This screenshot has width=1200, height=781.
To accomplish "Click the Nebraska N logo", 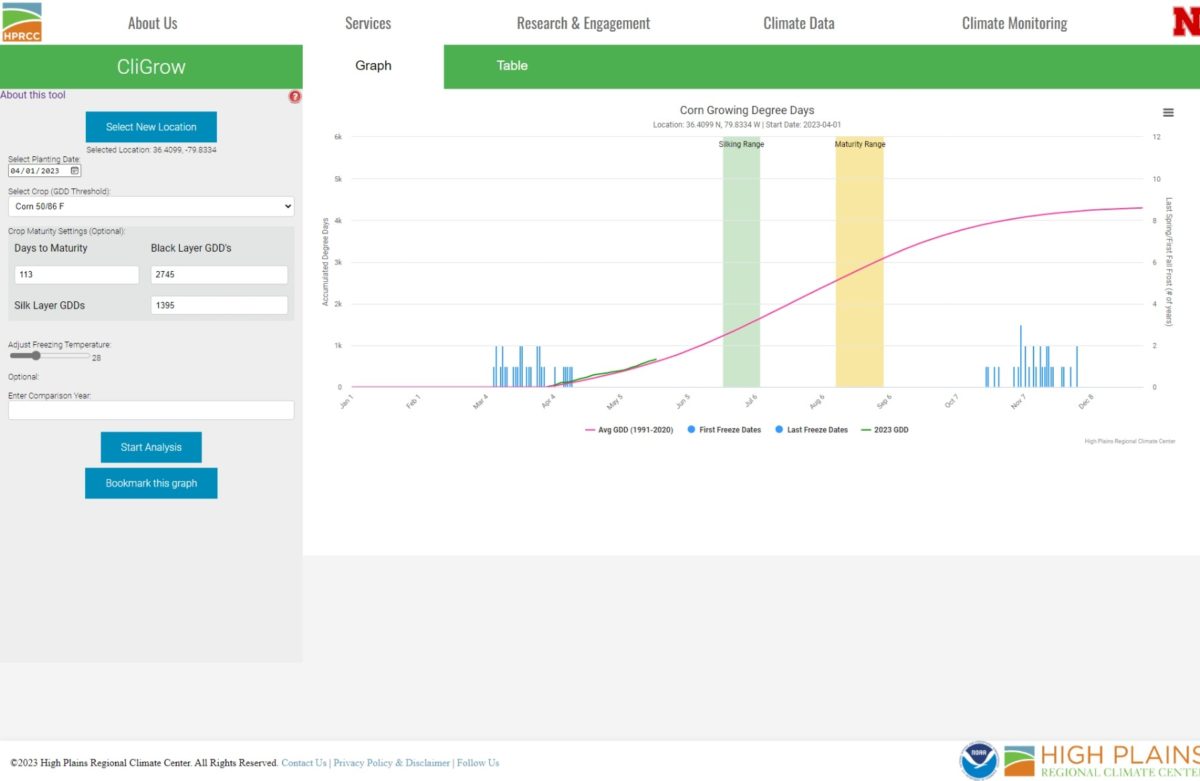I will click(x=1185, y=22).
